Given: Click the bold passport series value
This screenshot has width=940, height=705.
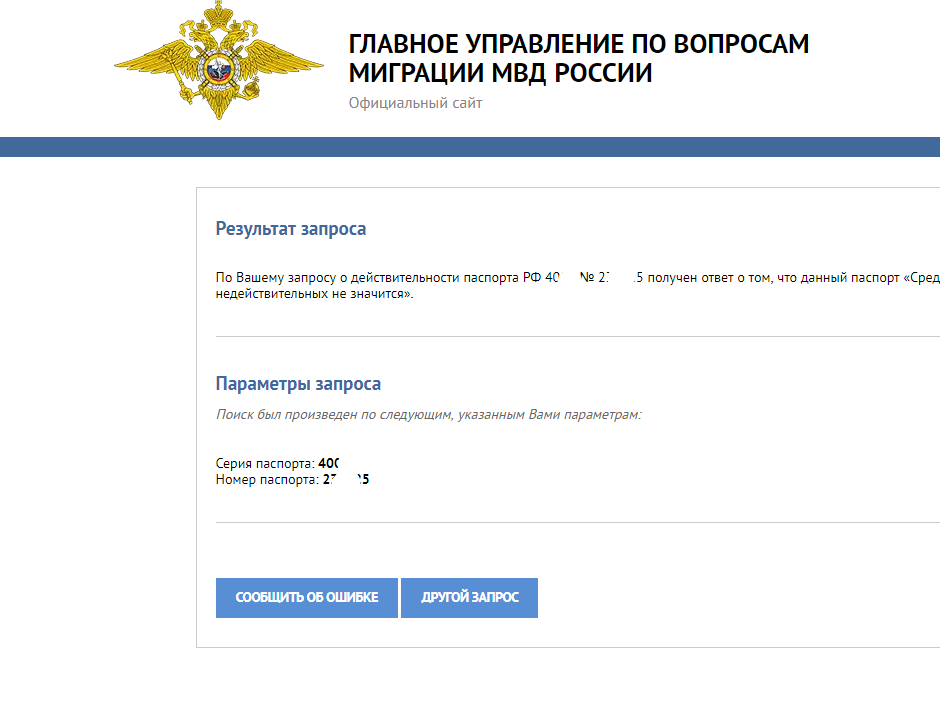Looking at the screenshot, I should (x=329, y=464).
